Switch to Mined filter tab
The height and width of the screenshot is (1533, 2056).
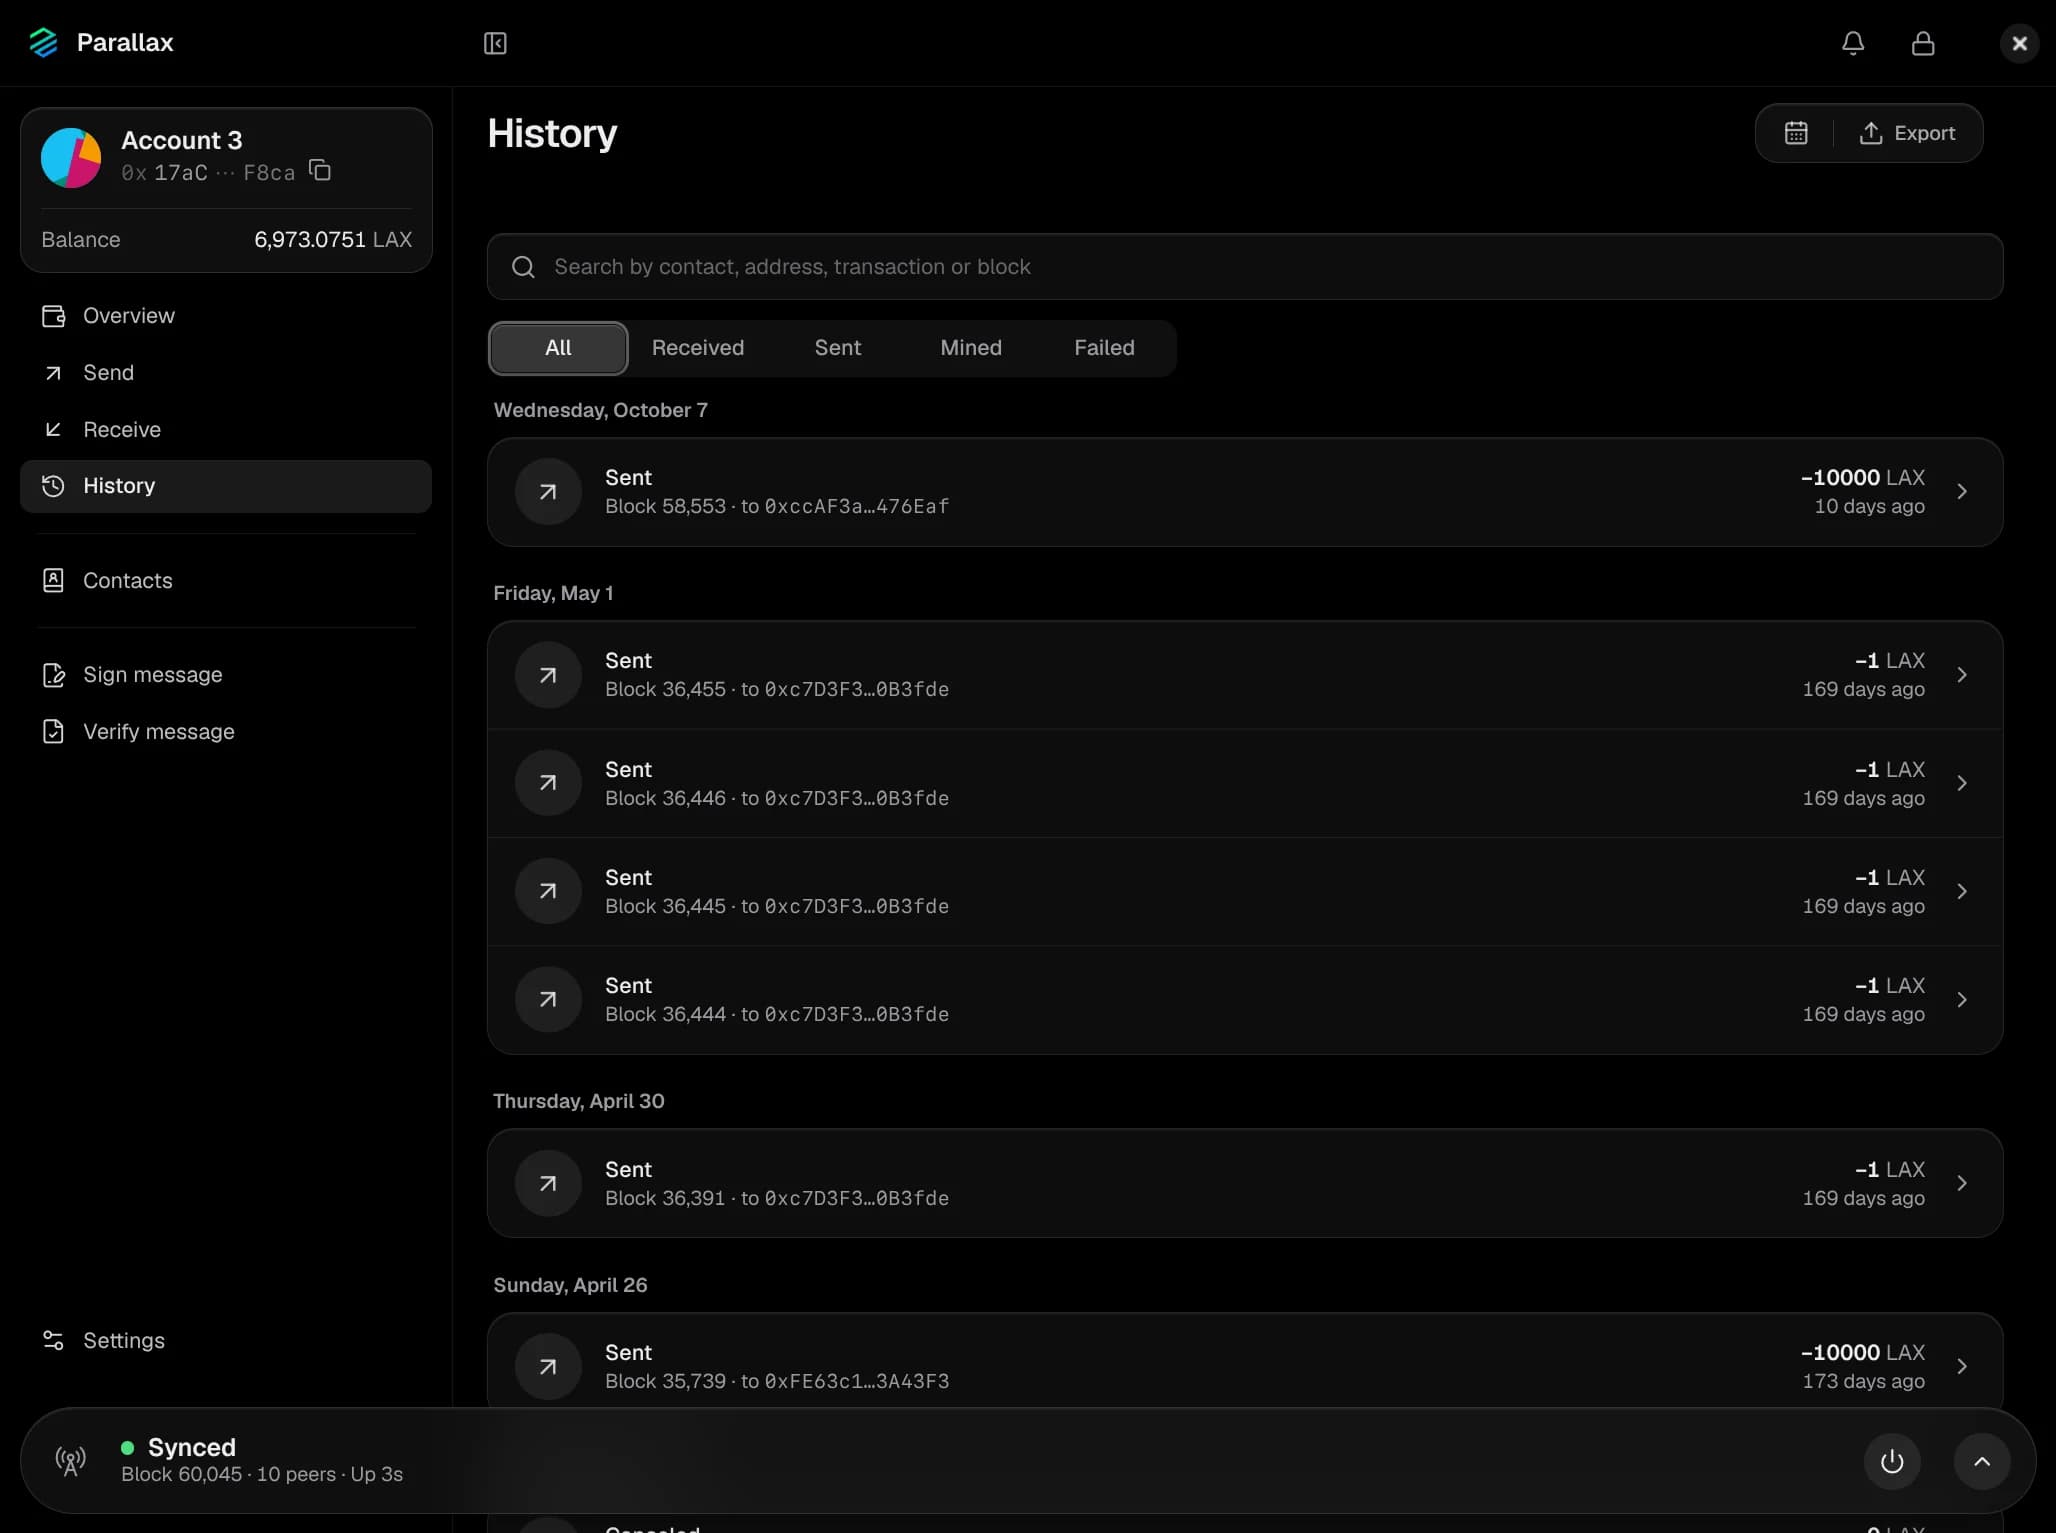tap(971, 348)
